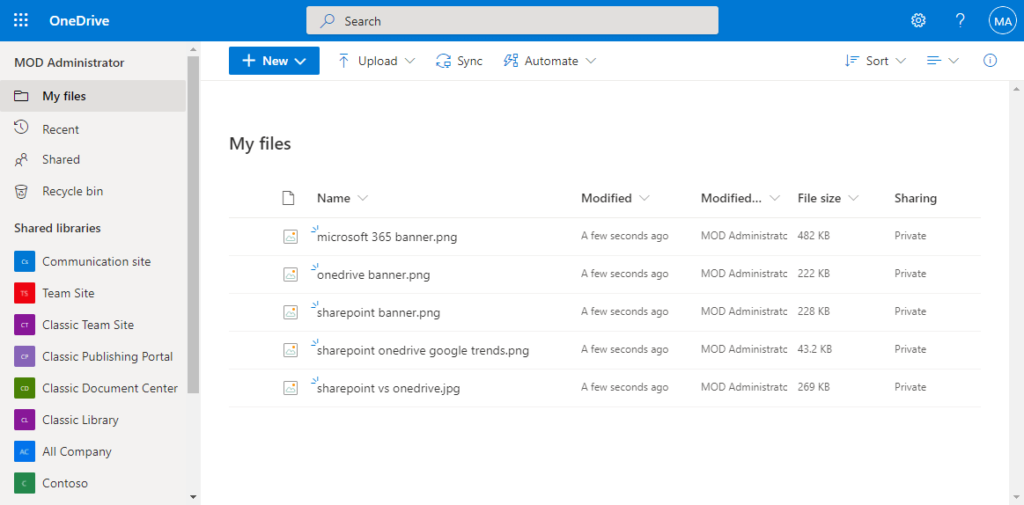This screenshot has height=505, width=1024.
Task: Click the Shared people icon
Action: [x=22, y=159]
